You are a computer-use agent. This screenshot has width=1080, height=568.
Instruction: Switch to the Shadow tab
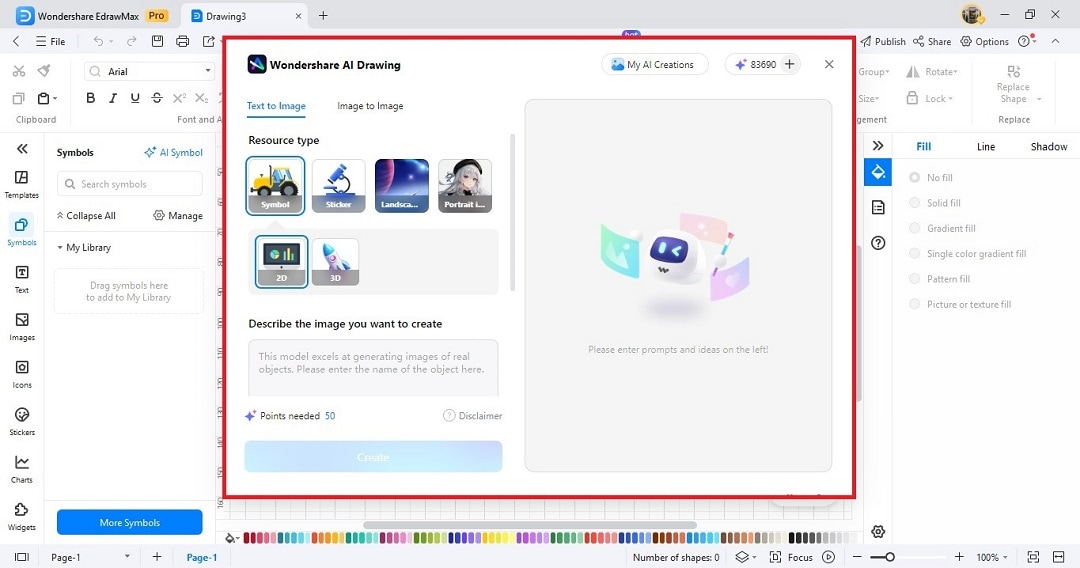point(1048,147)
